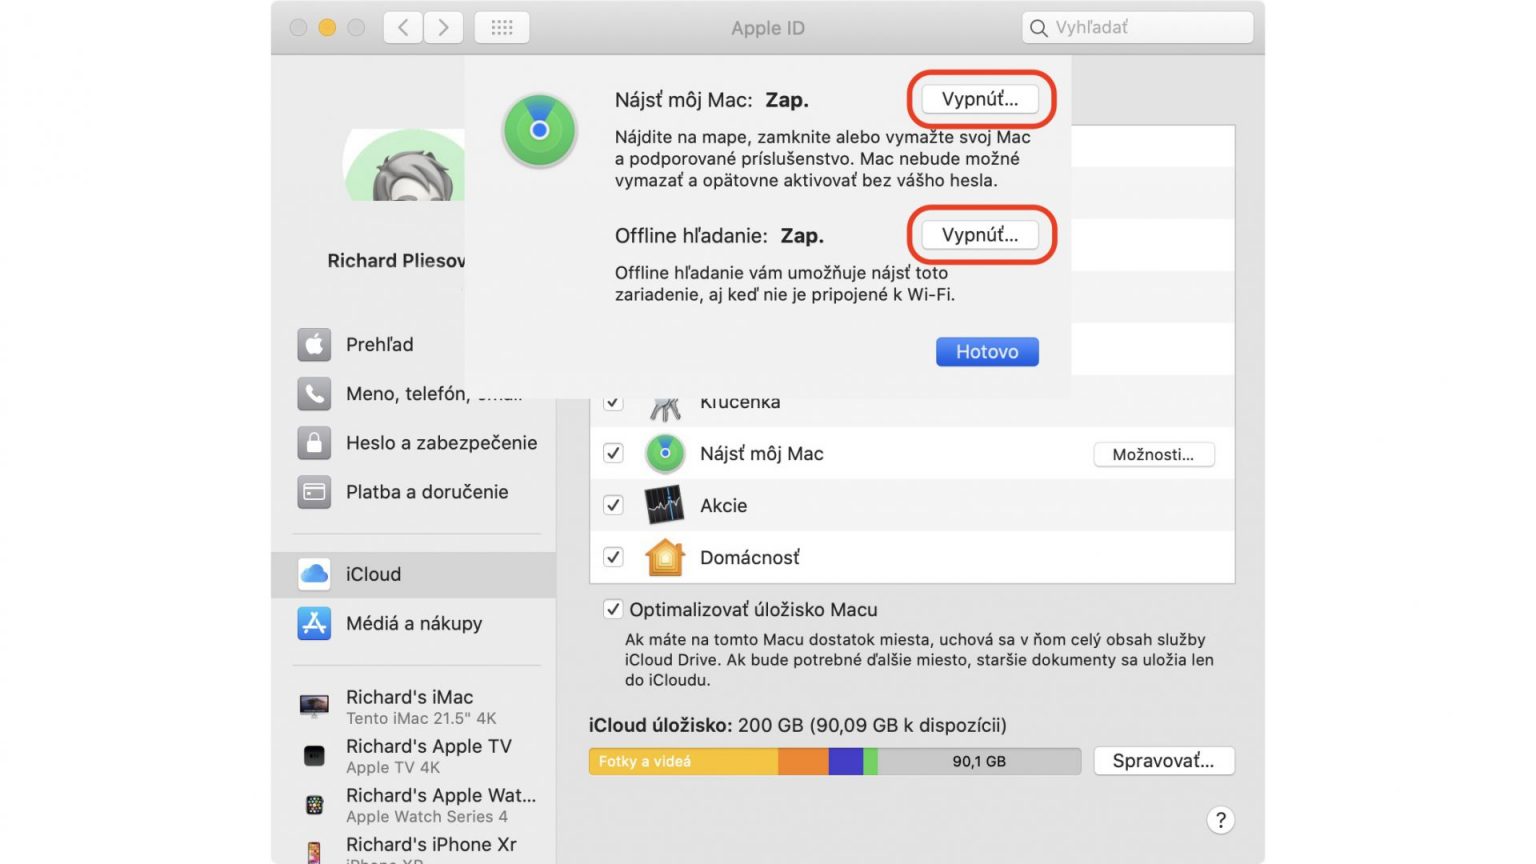Click the iPhone Xr device icon
Viewport: 1536px width, 864px height.
[314, 852]
